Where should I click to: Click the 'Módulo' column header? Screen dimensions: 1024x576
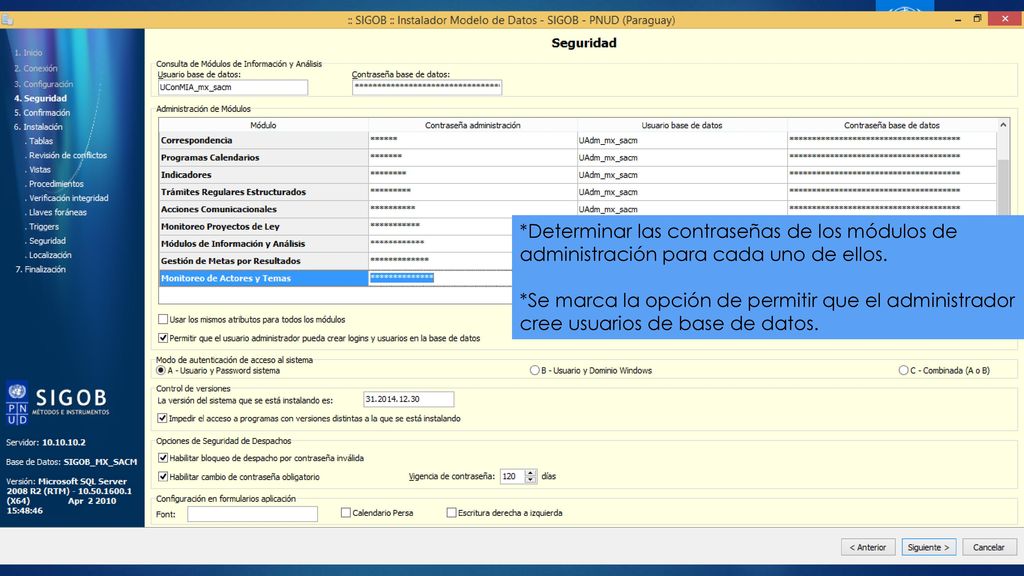coord(263,125)
